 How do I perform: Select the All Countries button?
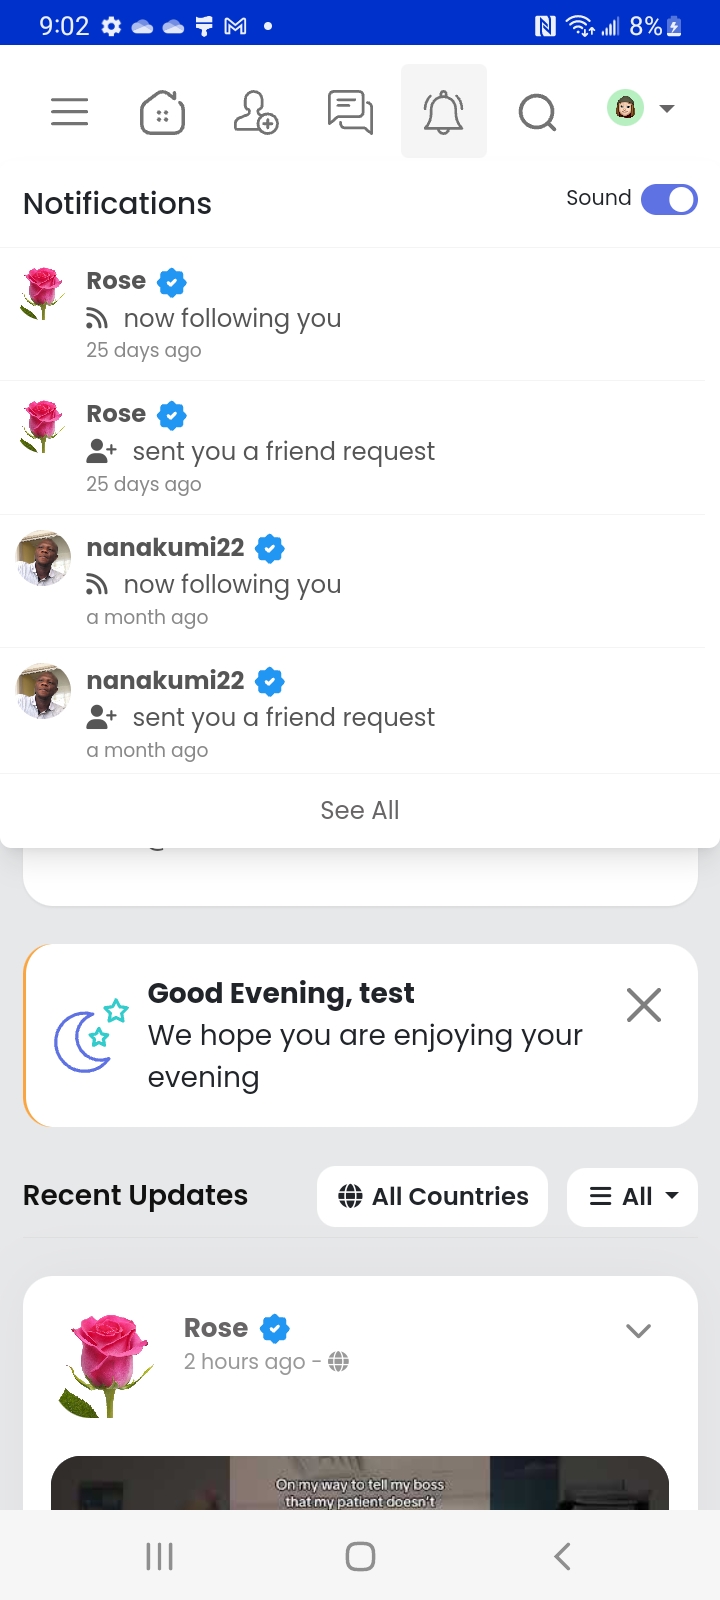pyautogui.click(x=433, y=1196)
